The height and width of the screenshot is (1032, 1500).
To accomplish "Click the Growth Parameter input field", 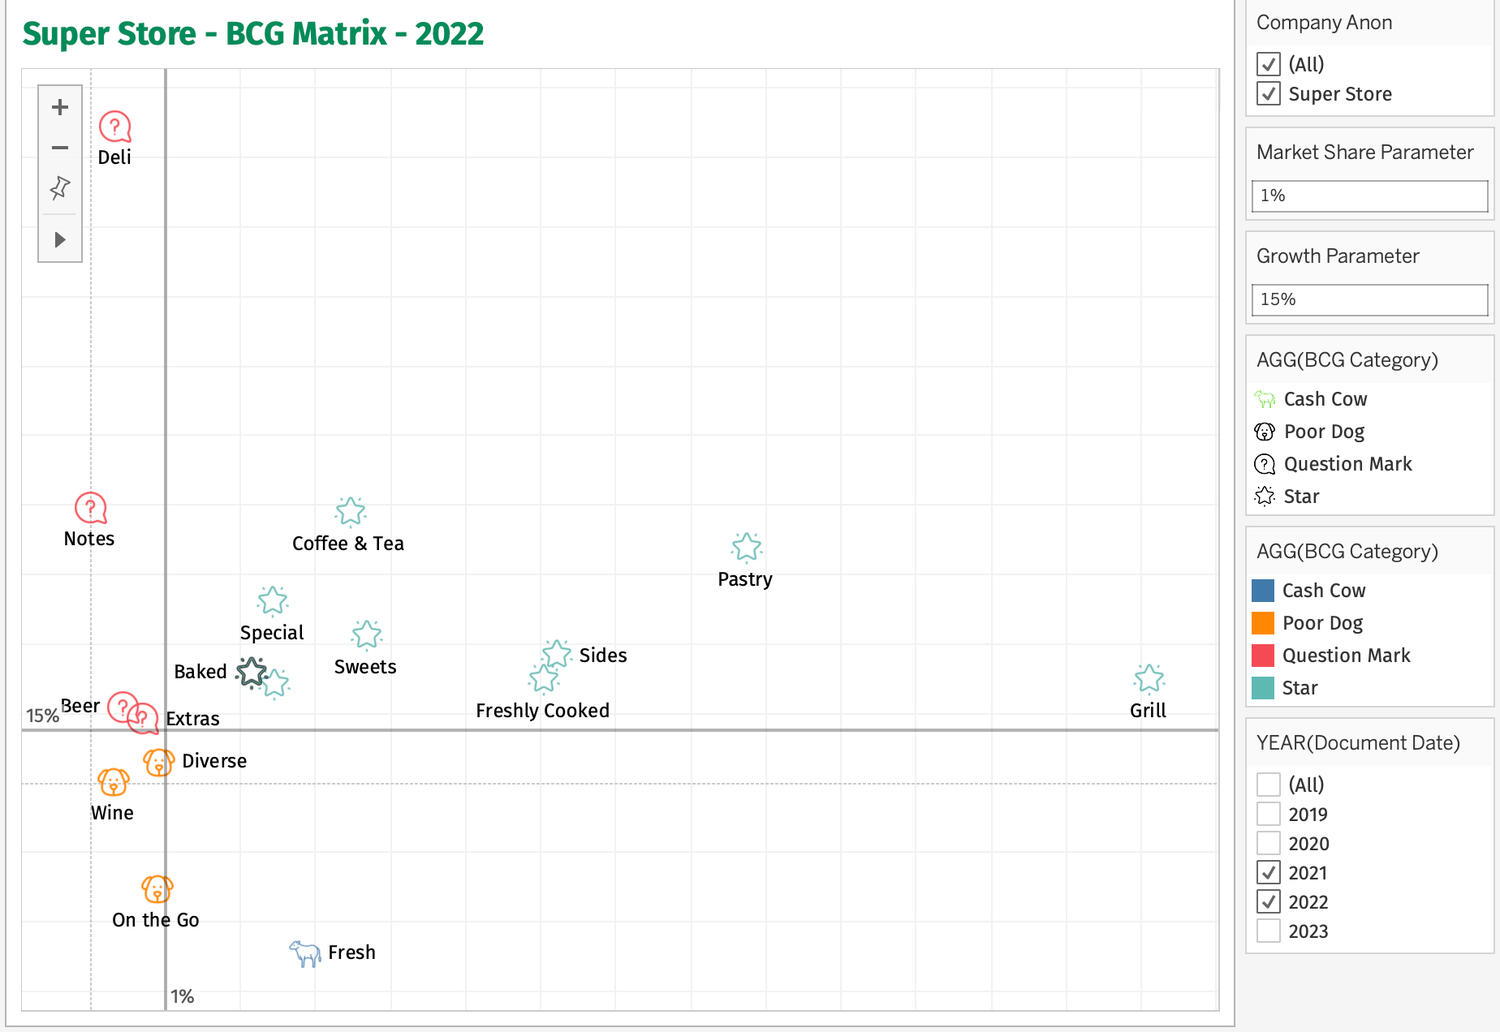I will 1369,300.
